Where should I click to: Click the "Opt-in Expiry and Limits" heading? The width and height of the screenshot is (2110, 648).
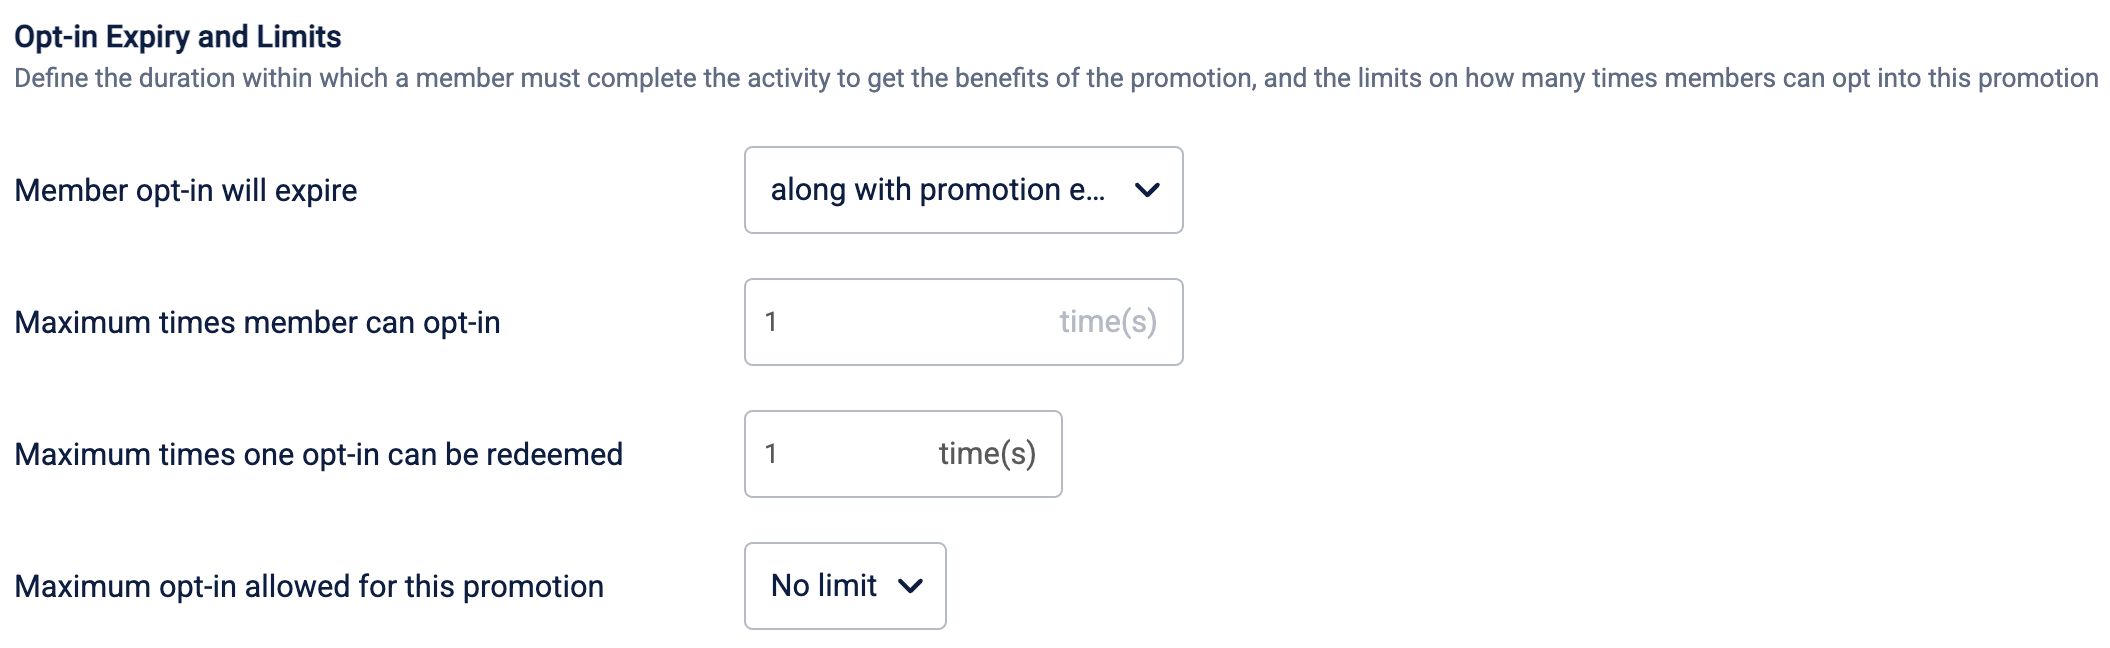coord(178,37)
